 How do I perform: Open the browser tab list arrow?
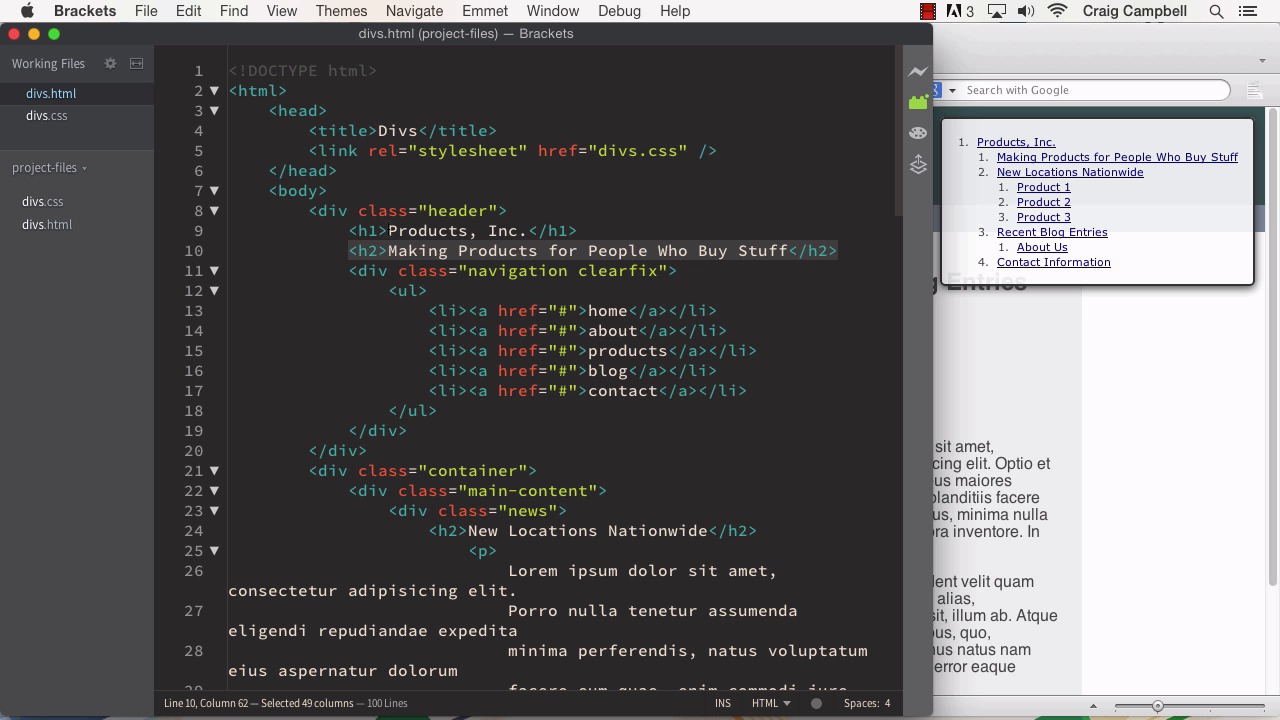point(1262,61)
